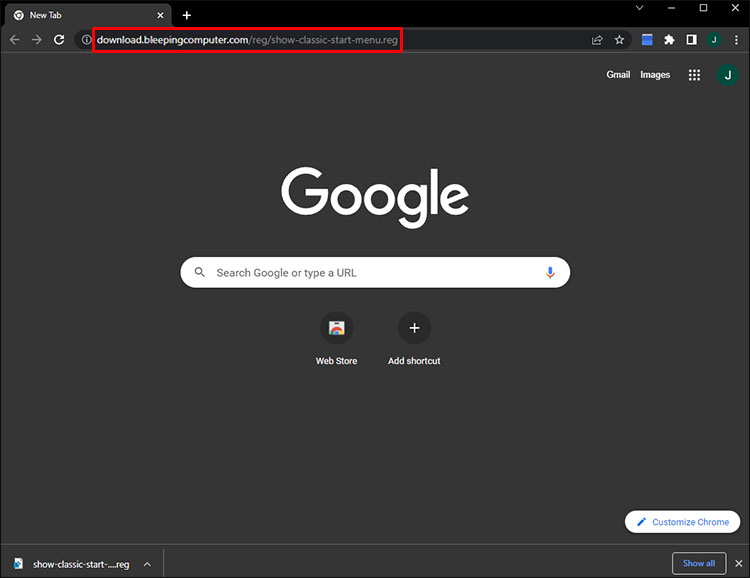Open the Google account J avatar on the page

(728, 75)
